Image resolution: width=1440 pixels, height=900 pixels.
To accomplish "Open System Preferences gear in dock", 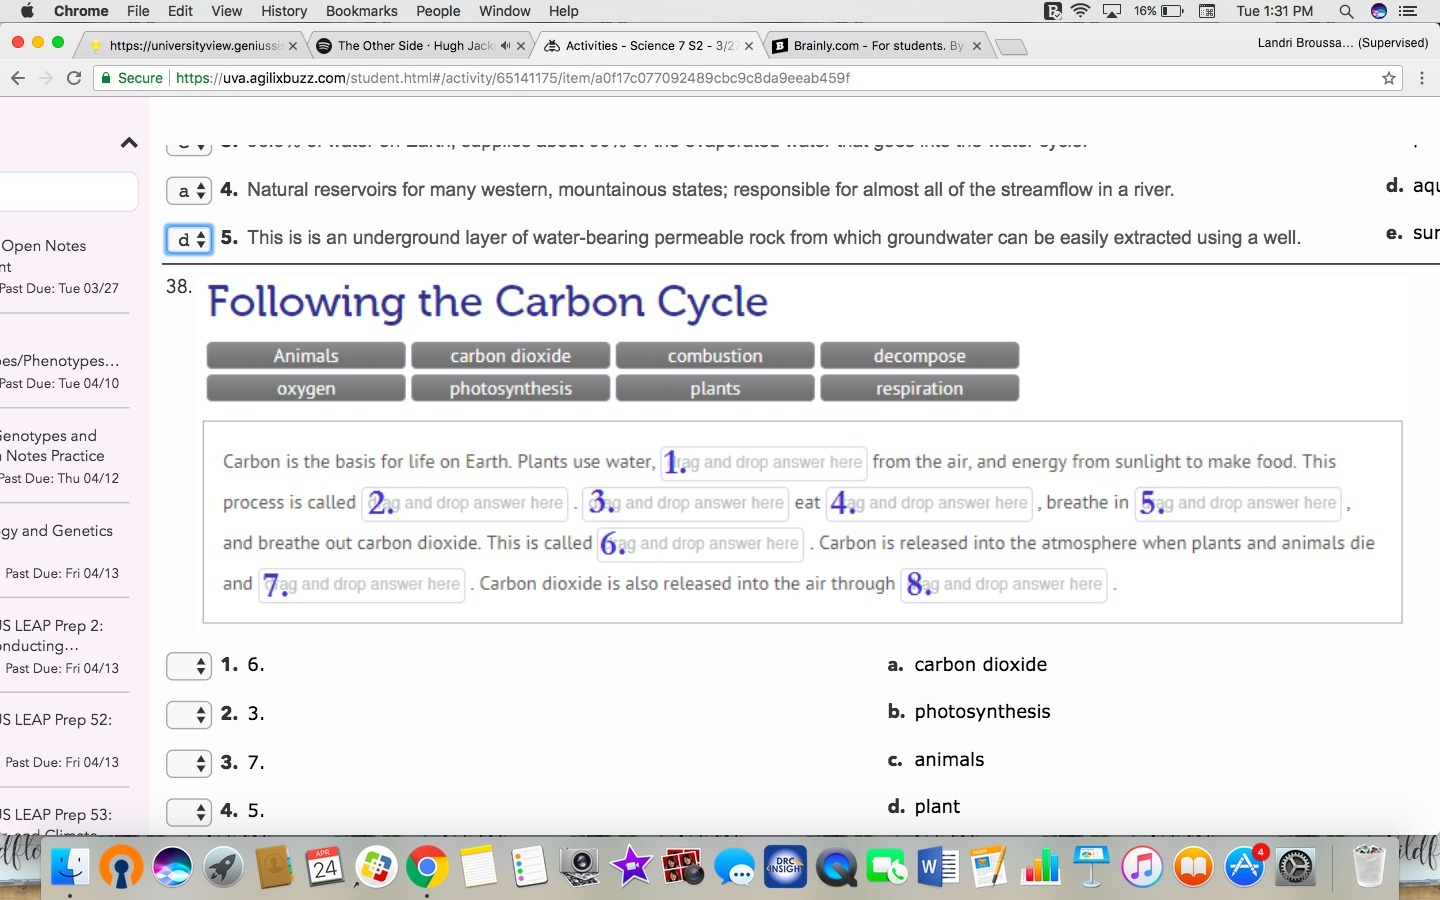I will 1296,866.
